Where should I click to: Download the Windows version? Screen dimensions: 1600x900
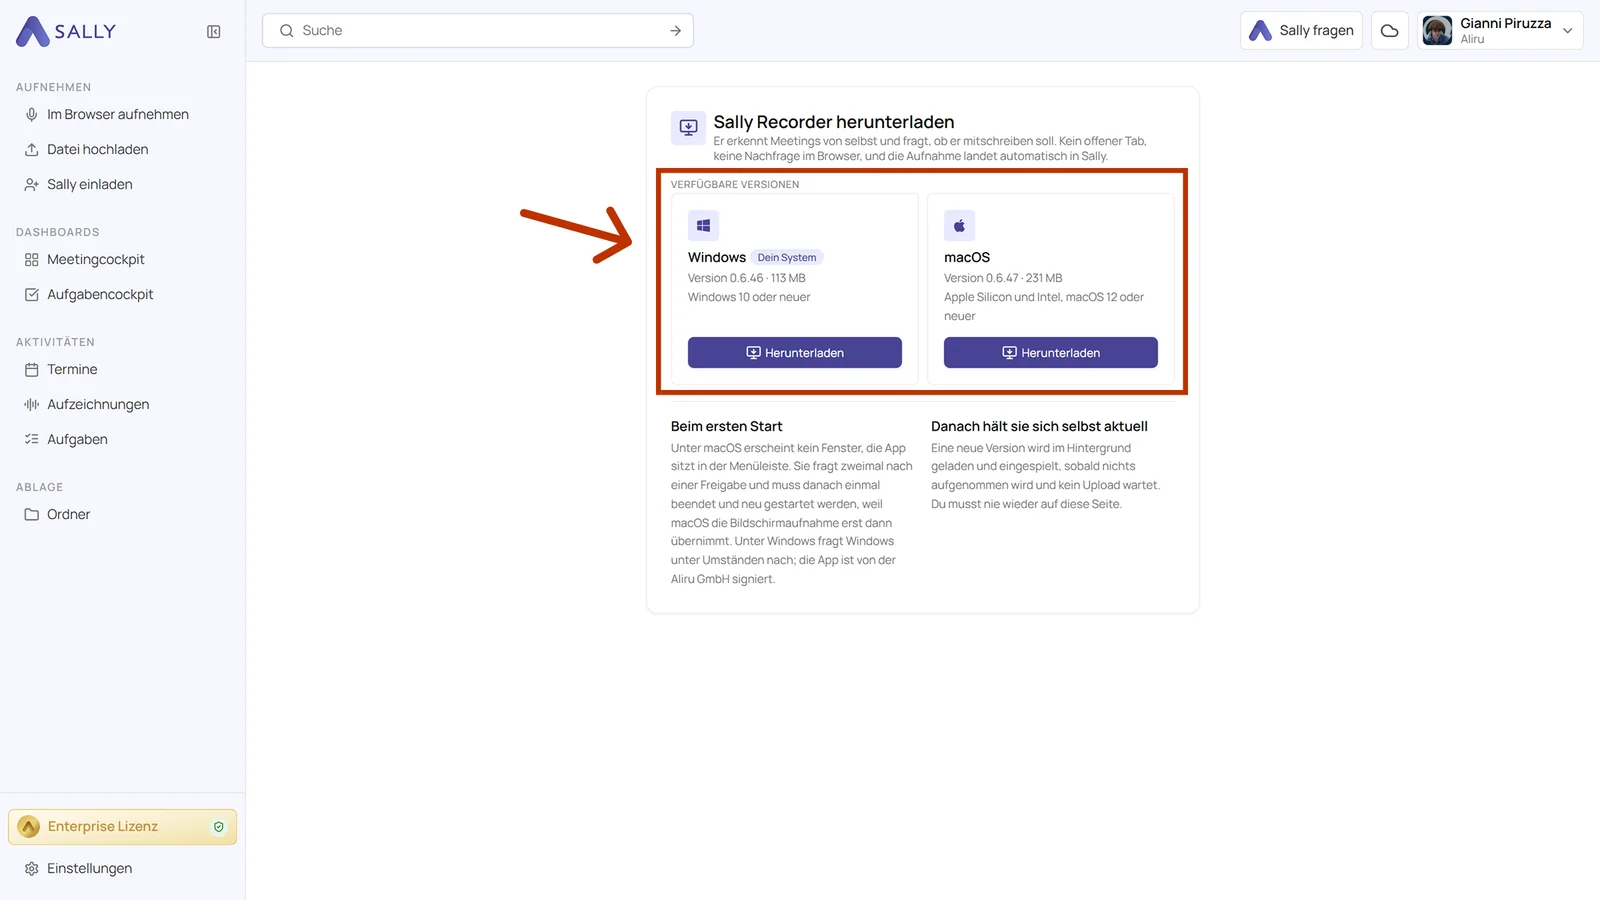[x=795, y=353]
